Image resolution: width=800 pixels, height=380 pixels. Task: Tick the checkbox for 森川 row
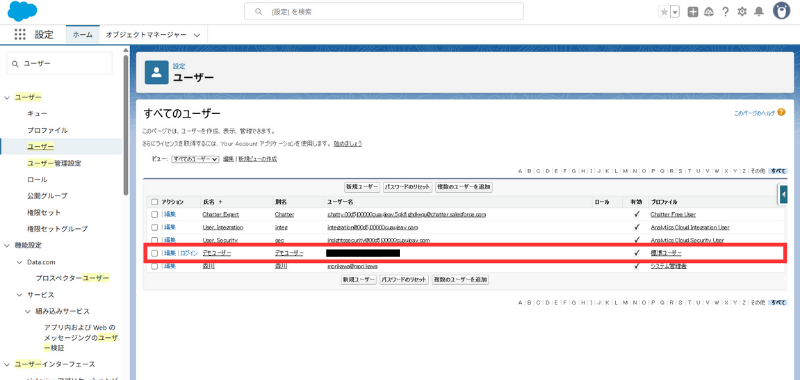coord(155,266)
